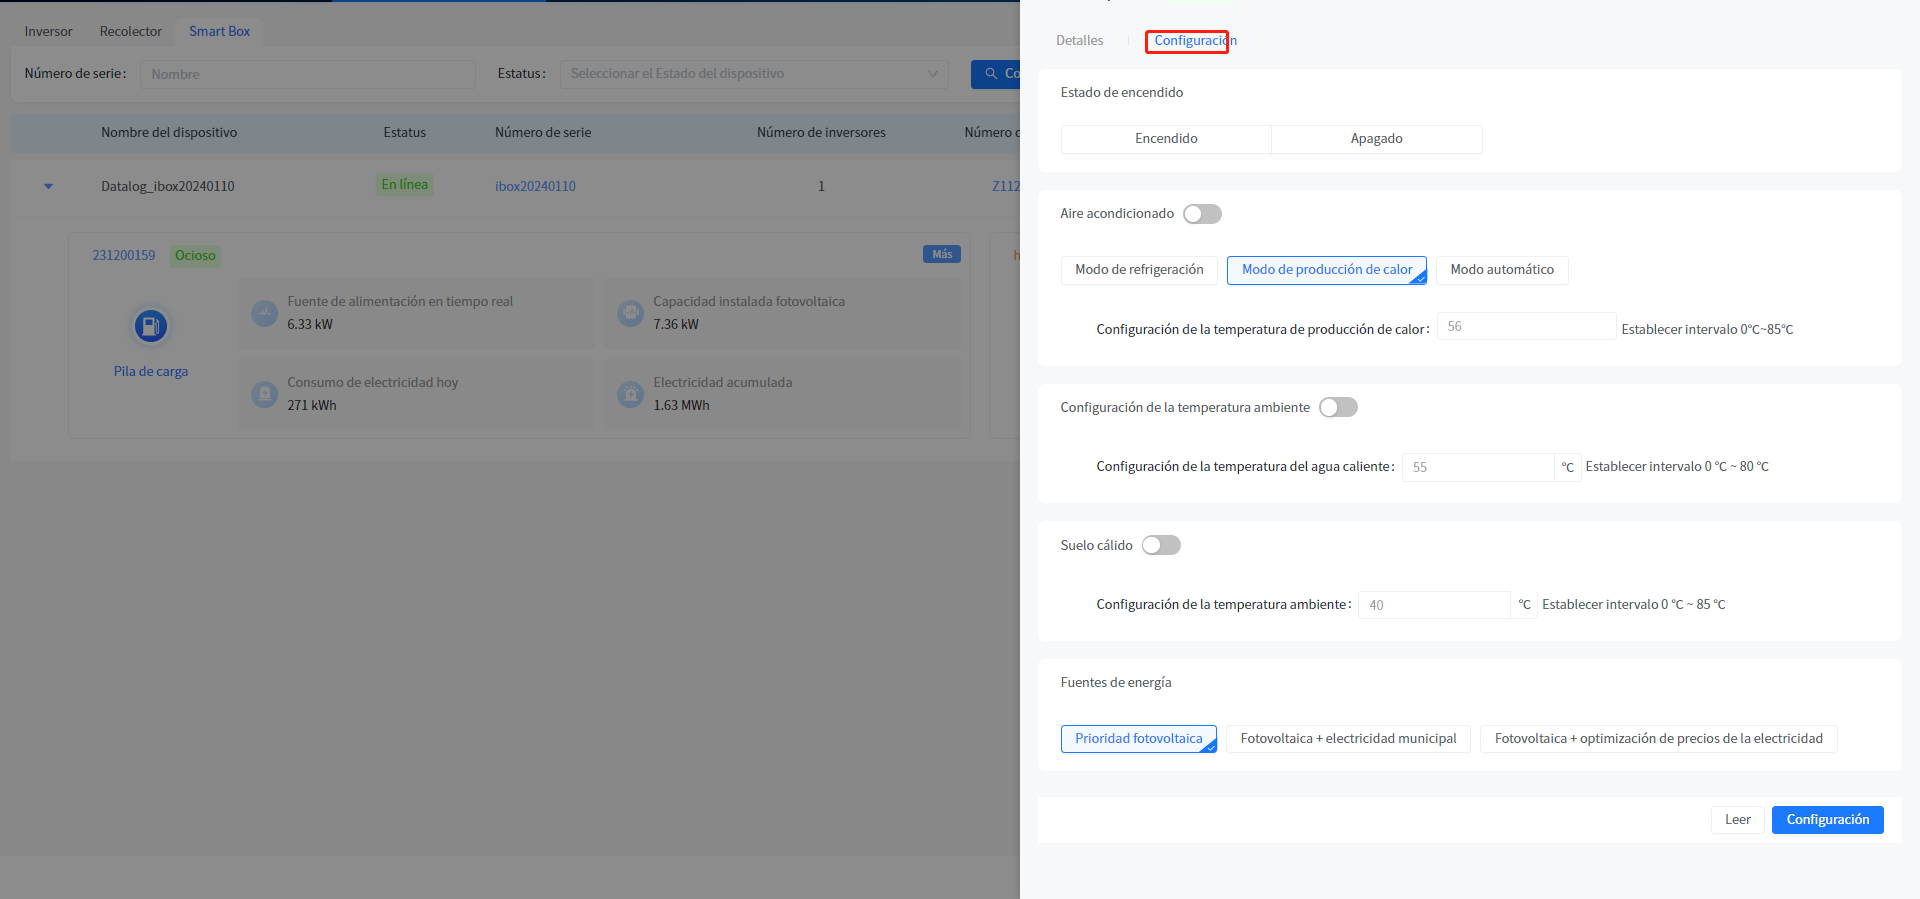Click the electricity consumption today icon
Viewport: 1920px width, 899px height.
click(x=264, y=394)
